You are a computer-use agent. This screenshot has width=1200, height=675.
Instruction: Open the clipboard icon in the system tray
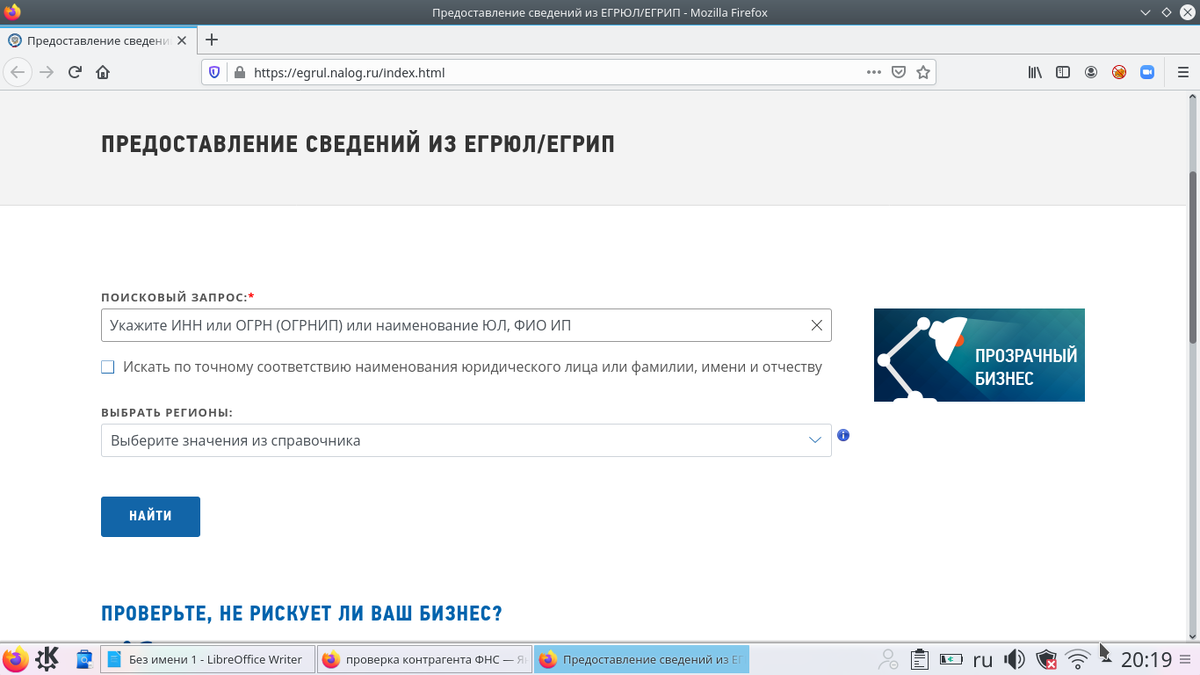[x=919, y=659]
